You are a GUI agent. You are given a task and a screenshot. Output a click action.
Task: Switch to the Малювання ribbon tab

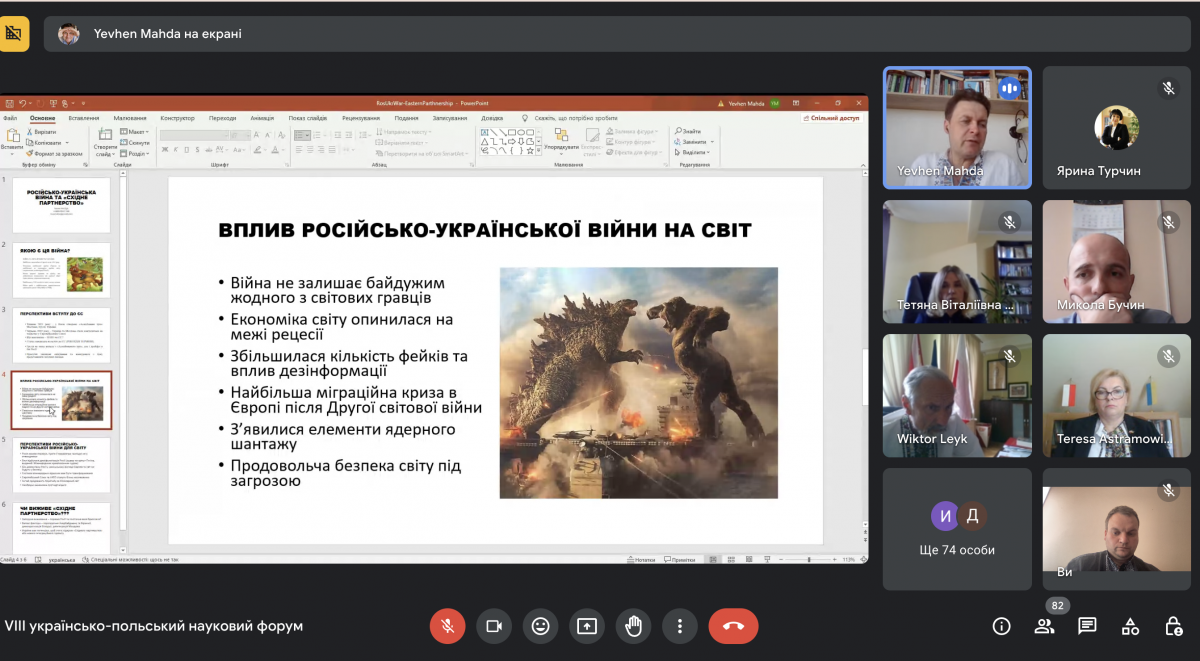130,118
